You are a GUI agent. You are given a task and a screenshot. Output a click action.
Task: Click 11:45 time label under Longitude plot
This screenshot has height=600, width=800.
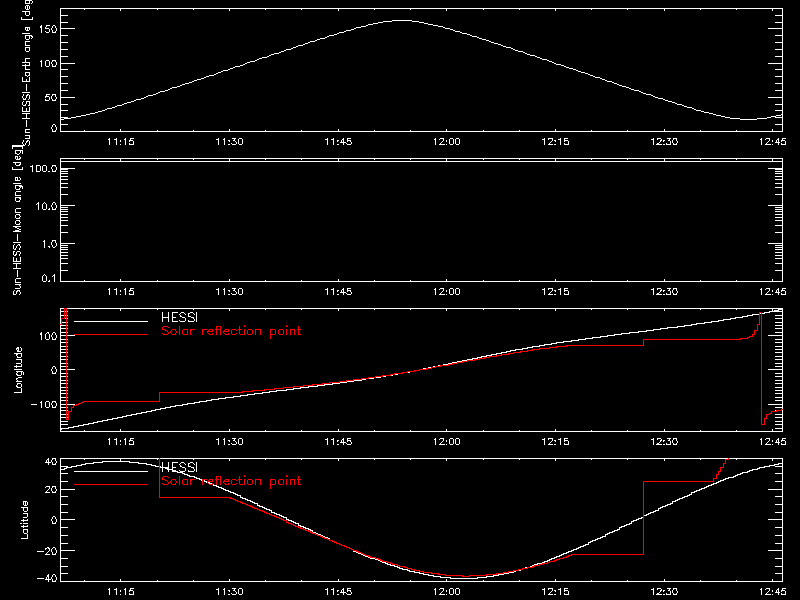tap(338, 441)
